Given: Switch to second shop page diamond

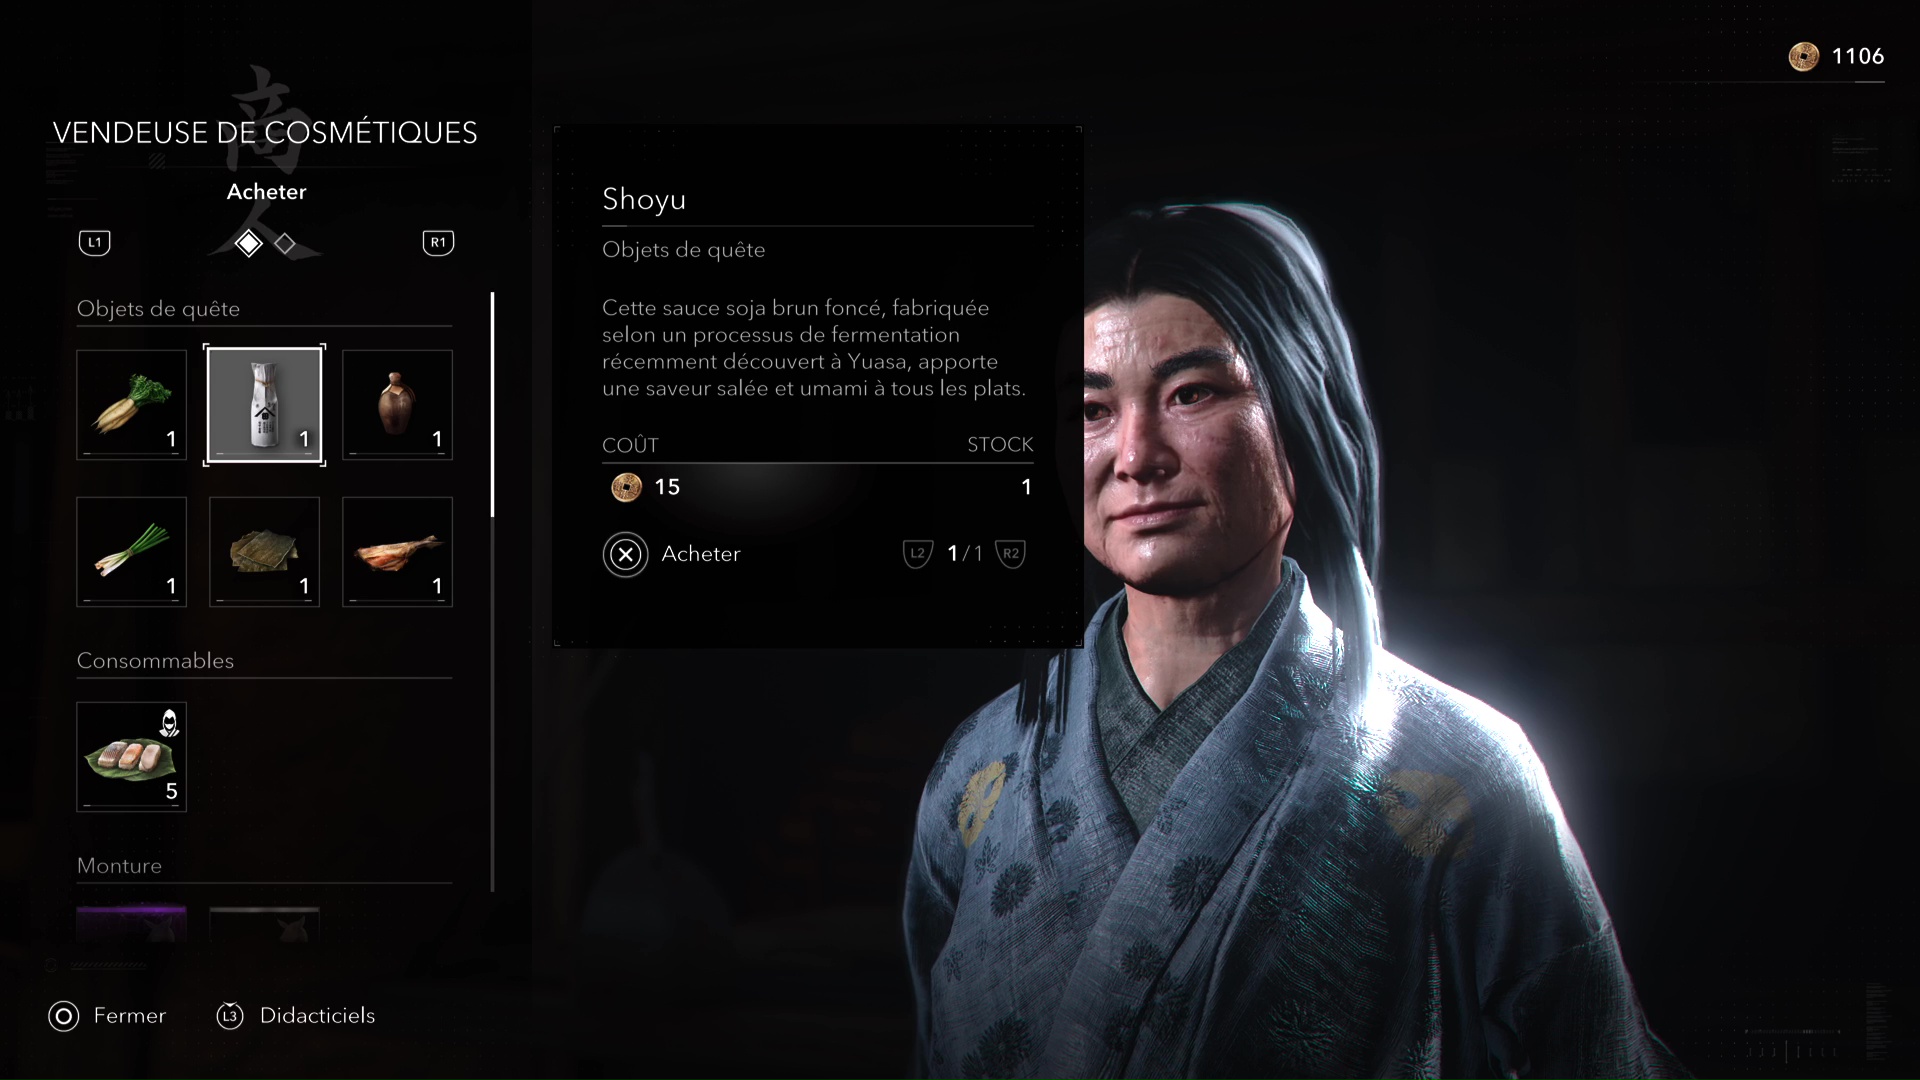Looking at the screenshot, I should (285, 243).
